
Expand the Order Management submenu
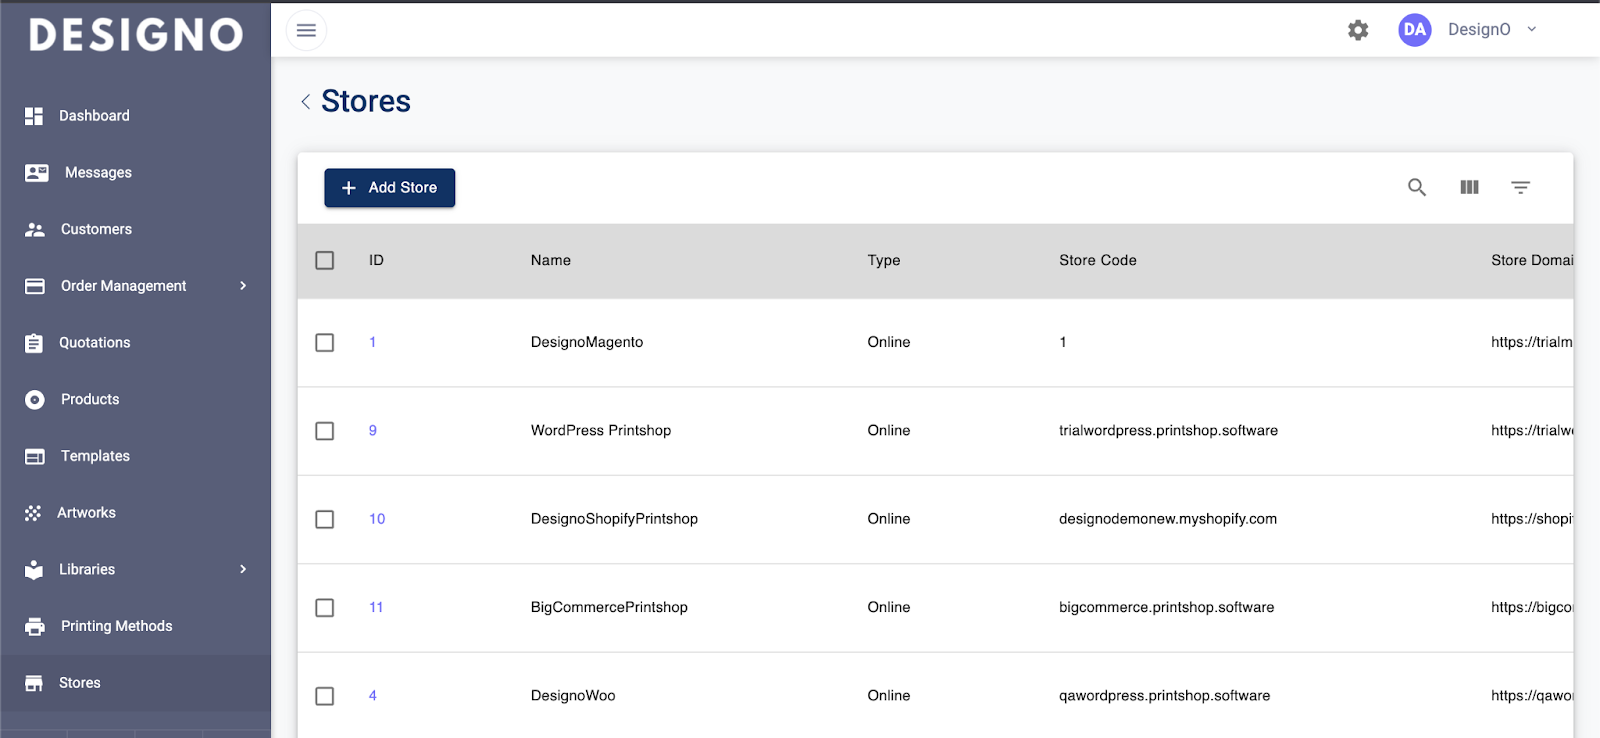pyautogui.click(x=242, y=286)
